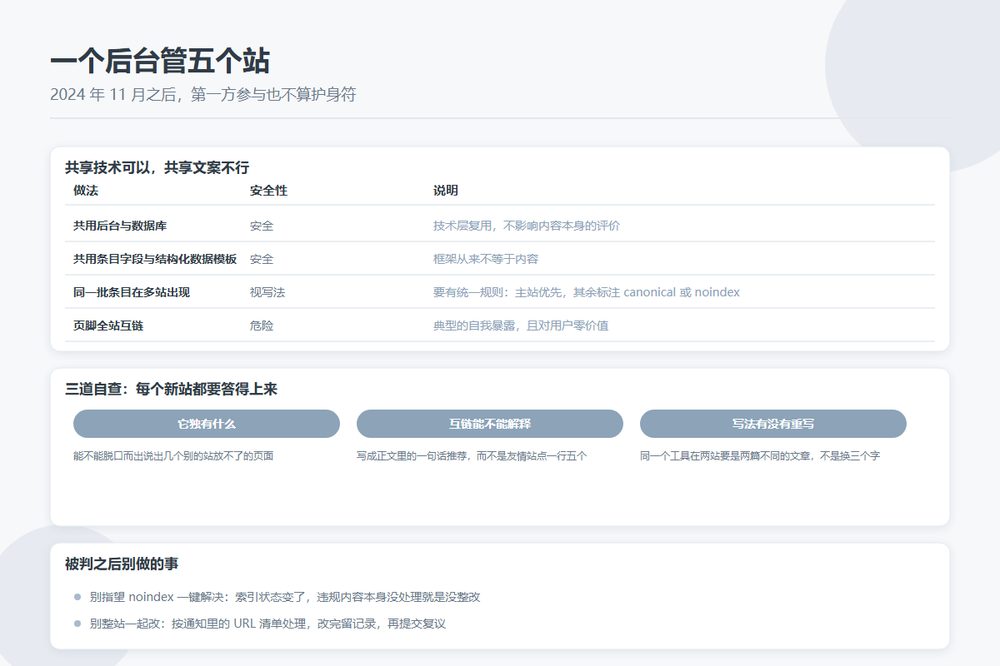Select the 同一批条目在多站出现 cell
Image resolution: width=1000 pixels, height=666 pixels.
tap(131, 292)
